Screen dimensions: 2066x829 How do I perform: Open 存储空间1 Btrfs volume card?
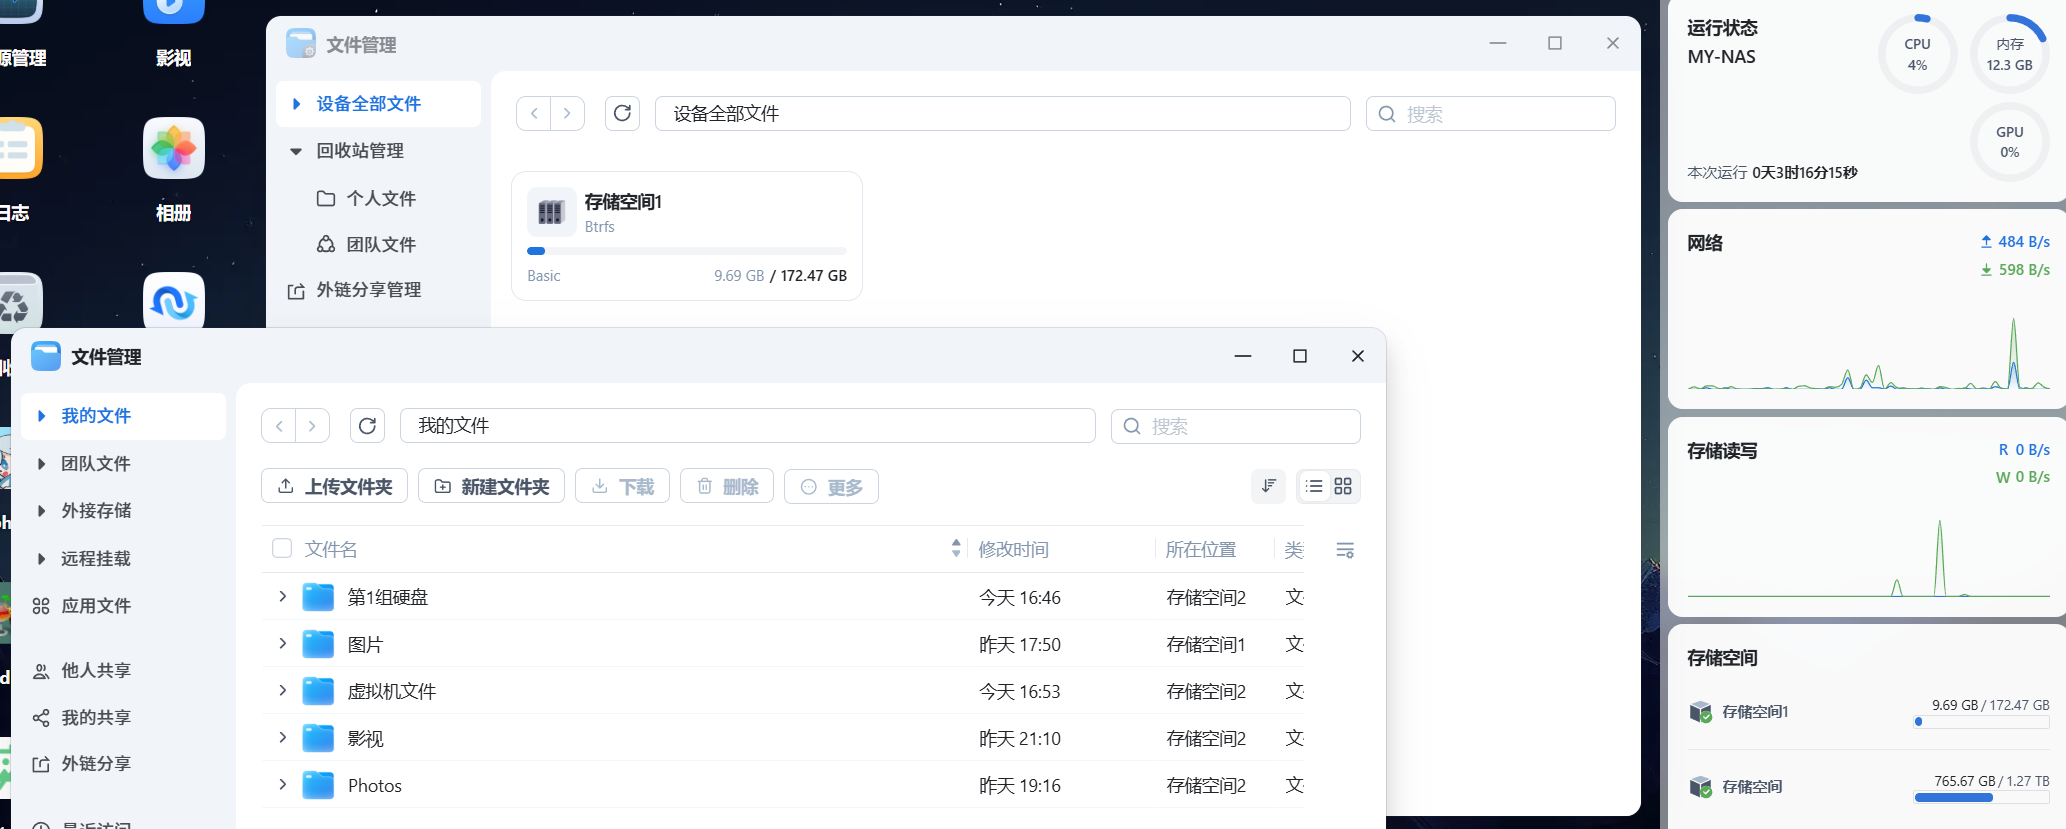click(x=686, y=236)
